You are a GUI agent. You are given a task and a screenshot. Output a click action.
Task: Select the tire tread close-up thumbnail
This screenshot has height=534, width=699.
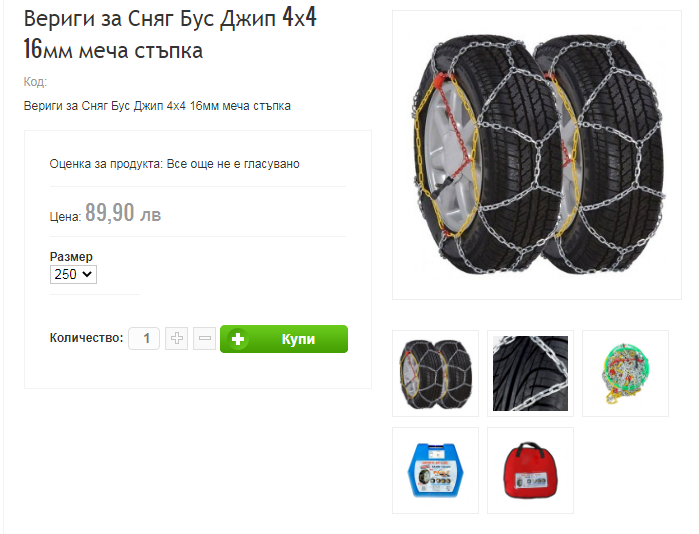[530, 374]
